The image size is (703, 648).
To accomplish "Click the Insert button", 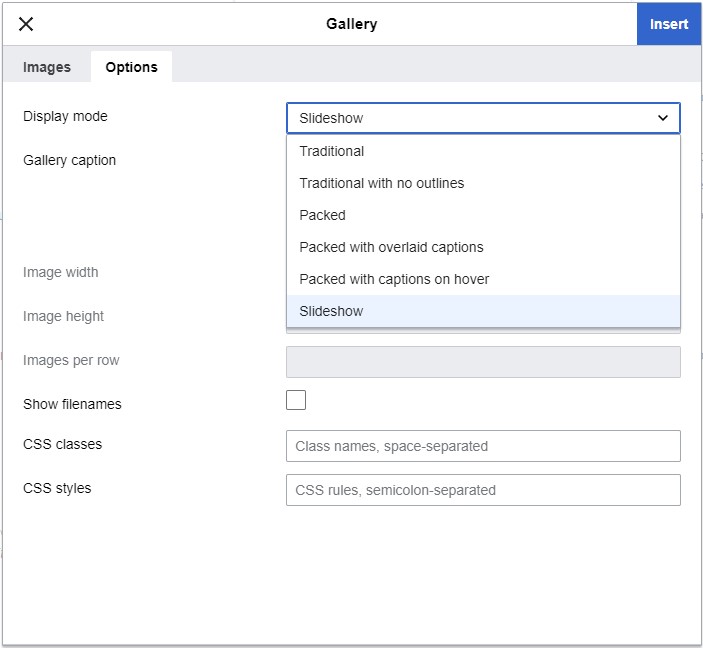I will (x=668, y=24).
